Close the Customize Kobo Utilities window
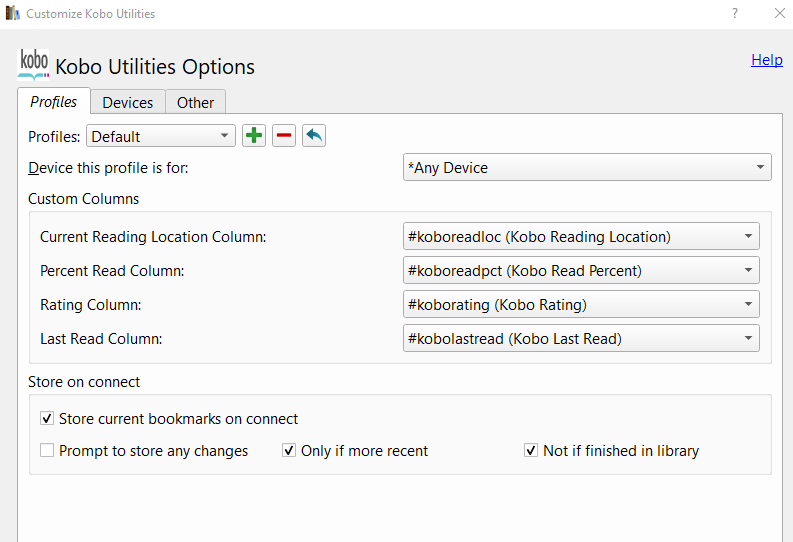The width and height of the screenshot is (793, 542). (x=779, y=14)
